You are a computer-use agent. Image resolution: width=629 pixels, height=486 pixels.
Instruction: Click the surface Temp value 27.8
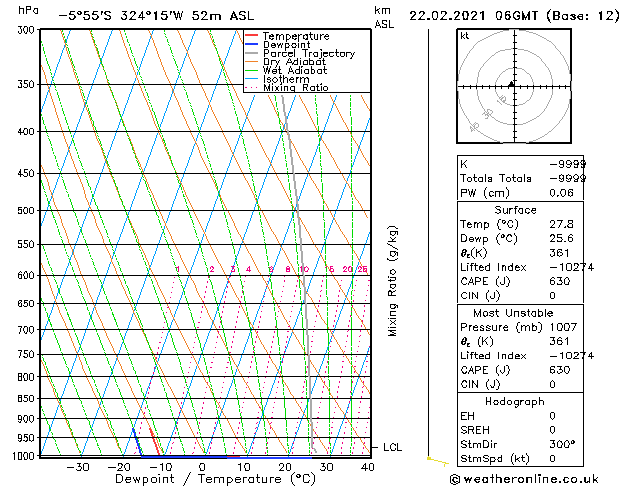click(x=561, y=224)
